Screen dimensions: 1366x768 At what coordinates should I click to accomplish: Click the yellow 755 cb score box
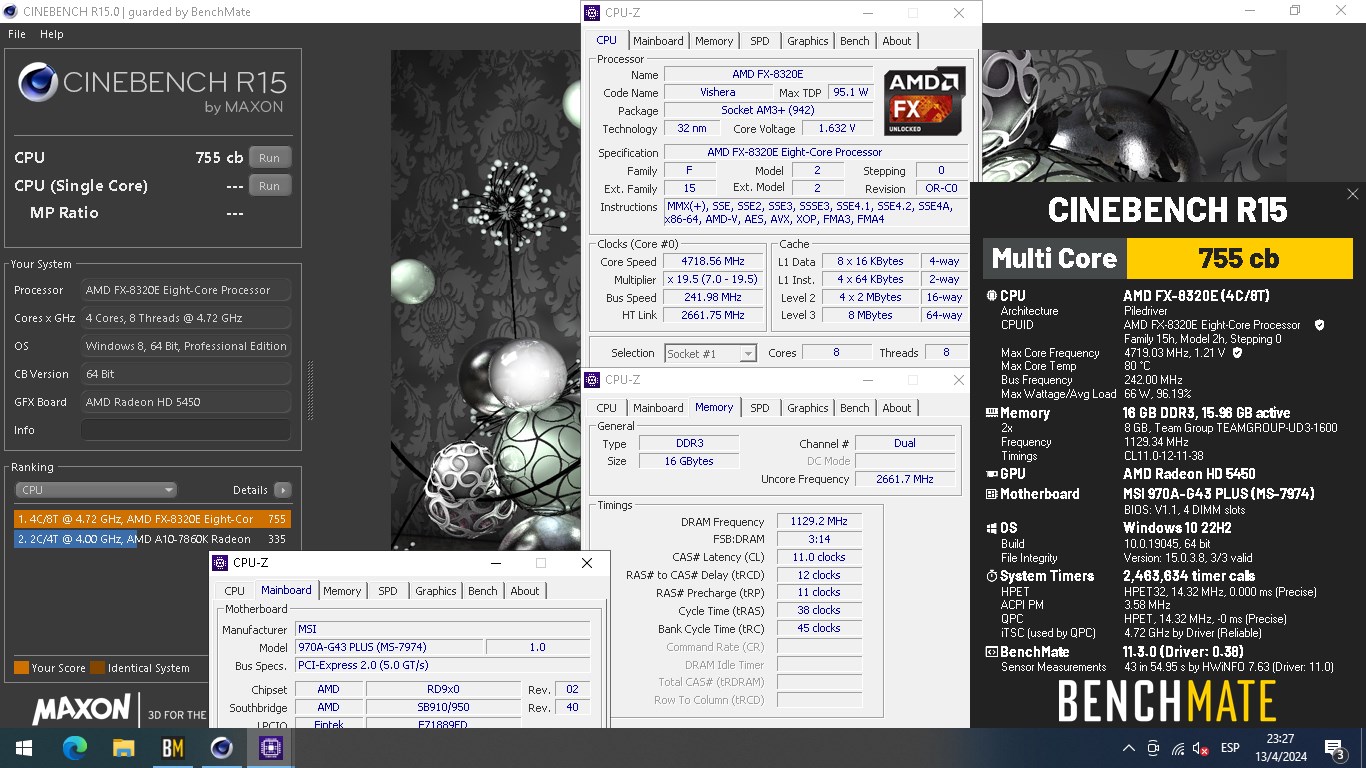pos(1239,258)
